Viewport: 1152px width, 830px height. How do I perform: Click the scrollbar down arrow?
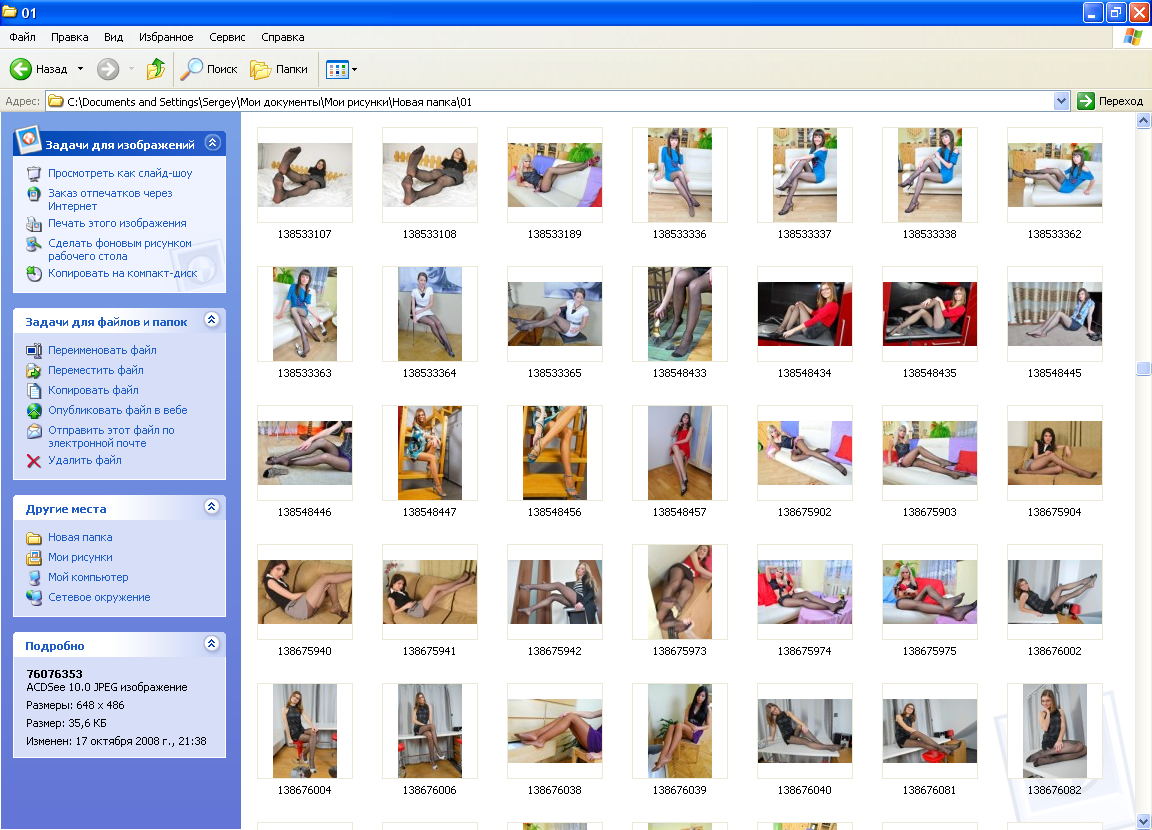(1143, 821)
